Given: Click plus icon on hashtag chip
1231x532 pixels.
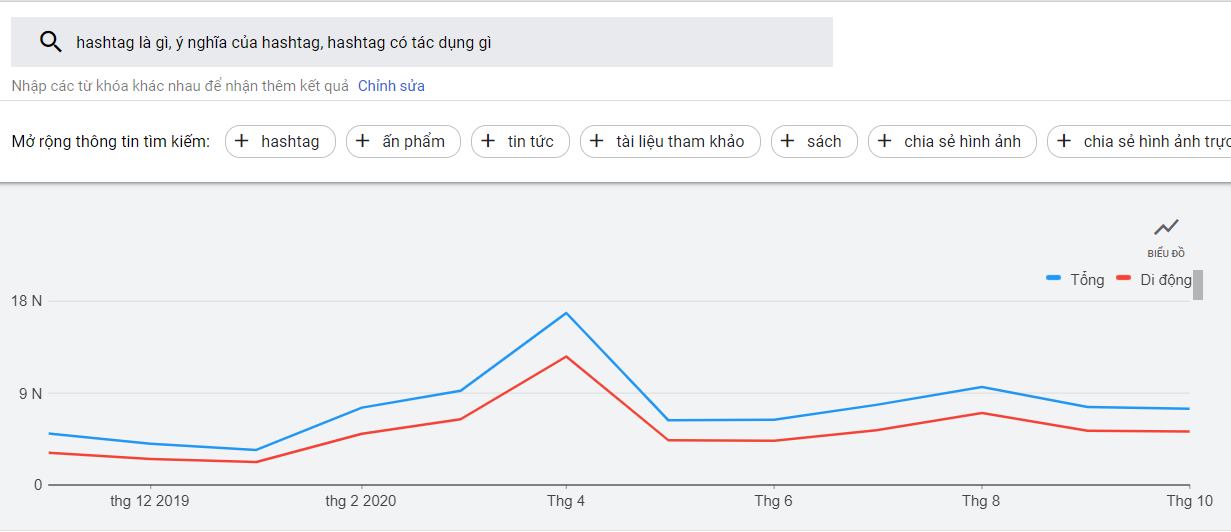Looking at the screenshot, I should tap(242, 141).
